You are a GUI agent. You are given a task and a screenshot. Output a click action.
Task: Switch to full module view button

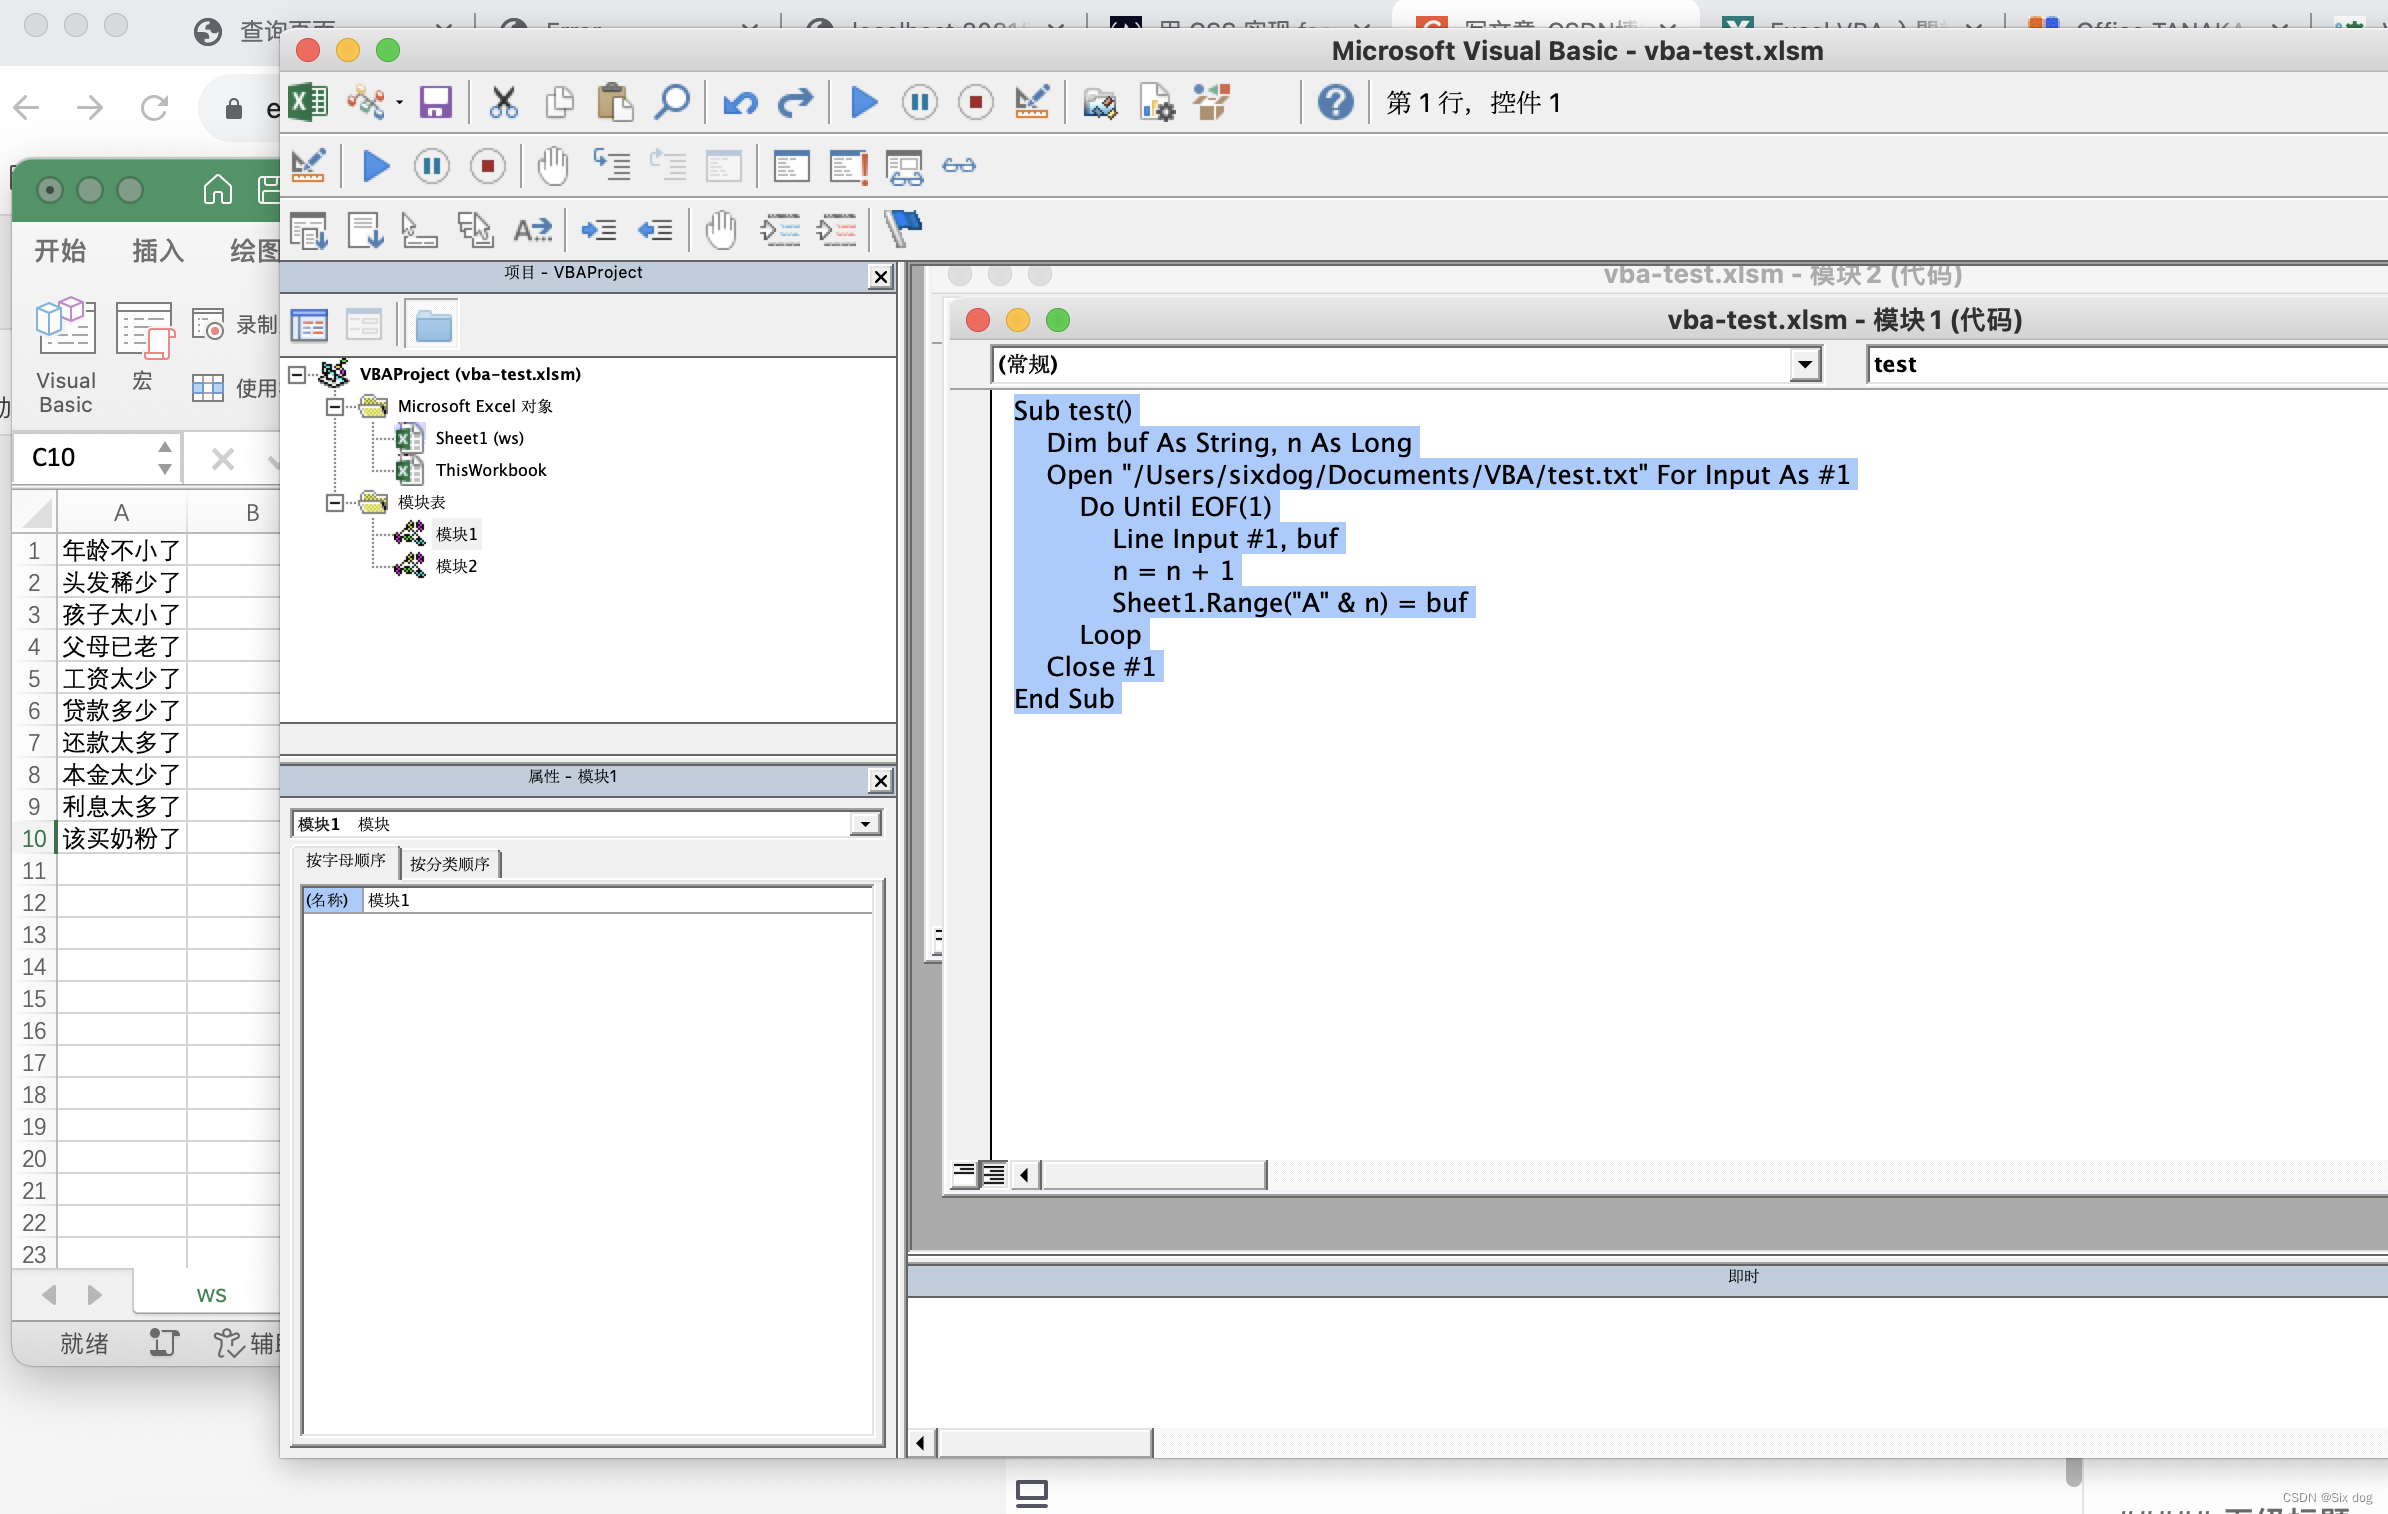(993, 1173)
